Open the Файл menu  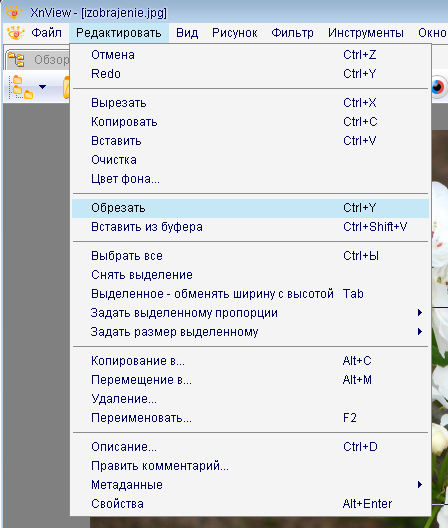[46, 33]
